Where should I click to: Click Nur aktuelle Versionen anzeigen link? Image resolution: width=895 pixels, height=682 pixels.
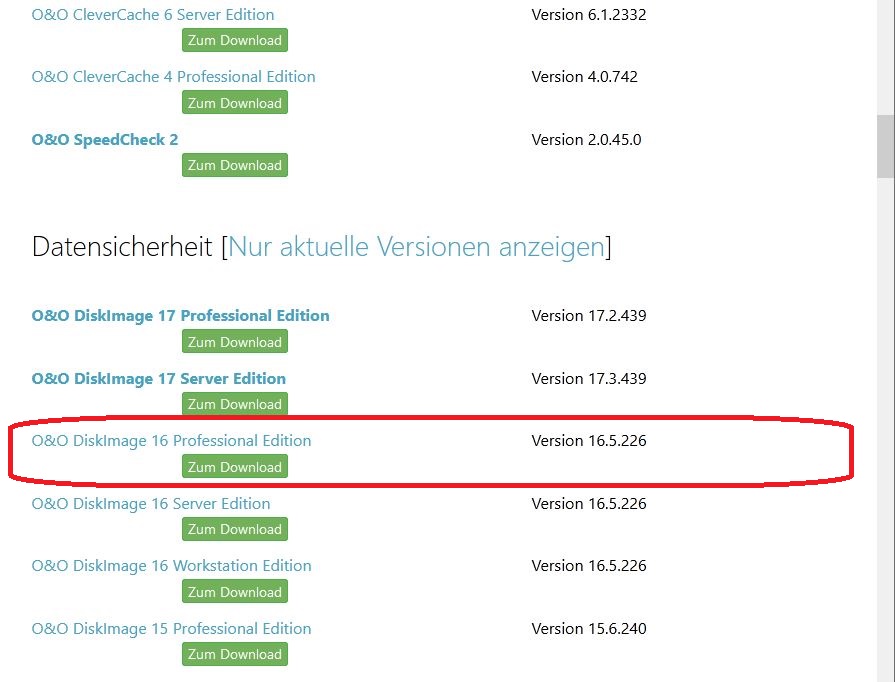click(416, 247)
